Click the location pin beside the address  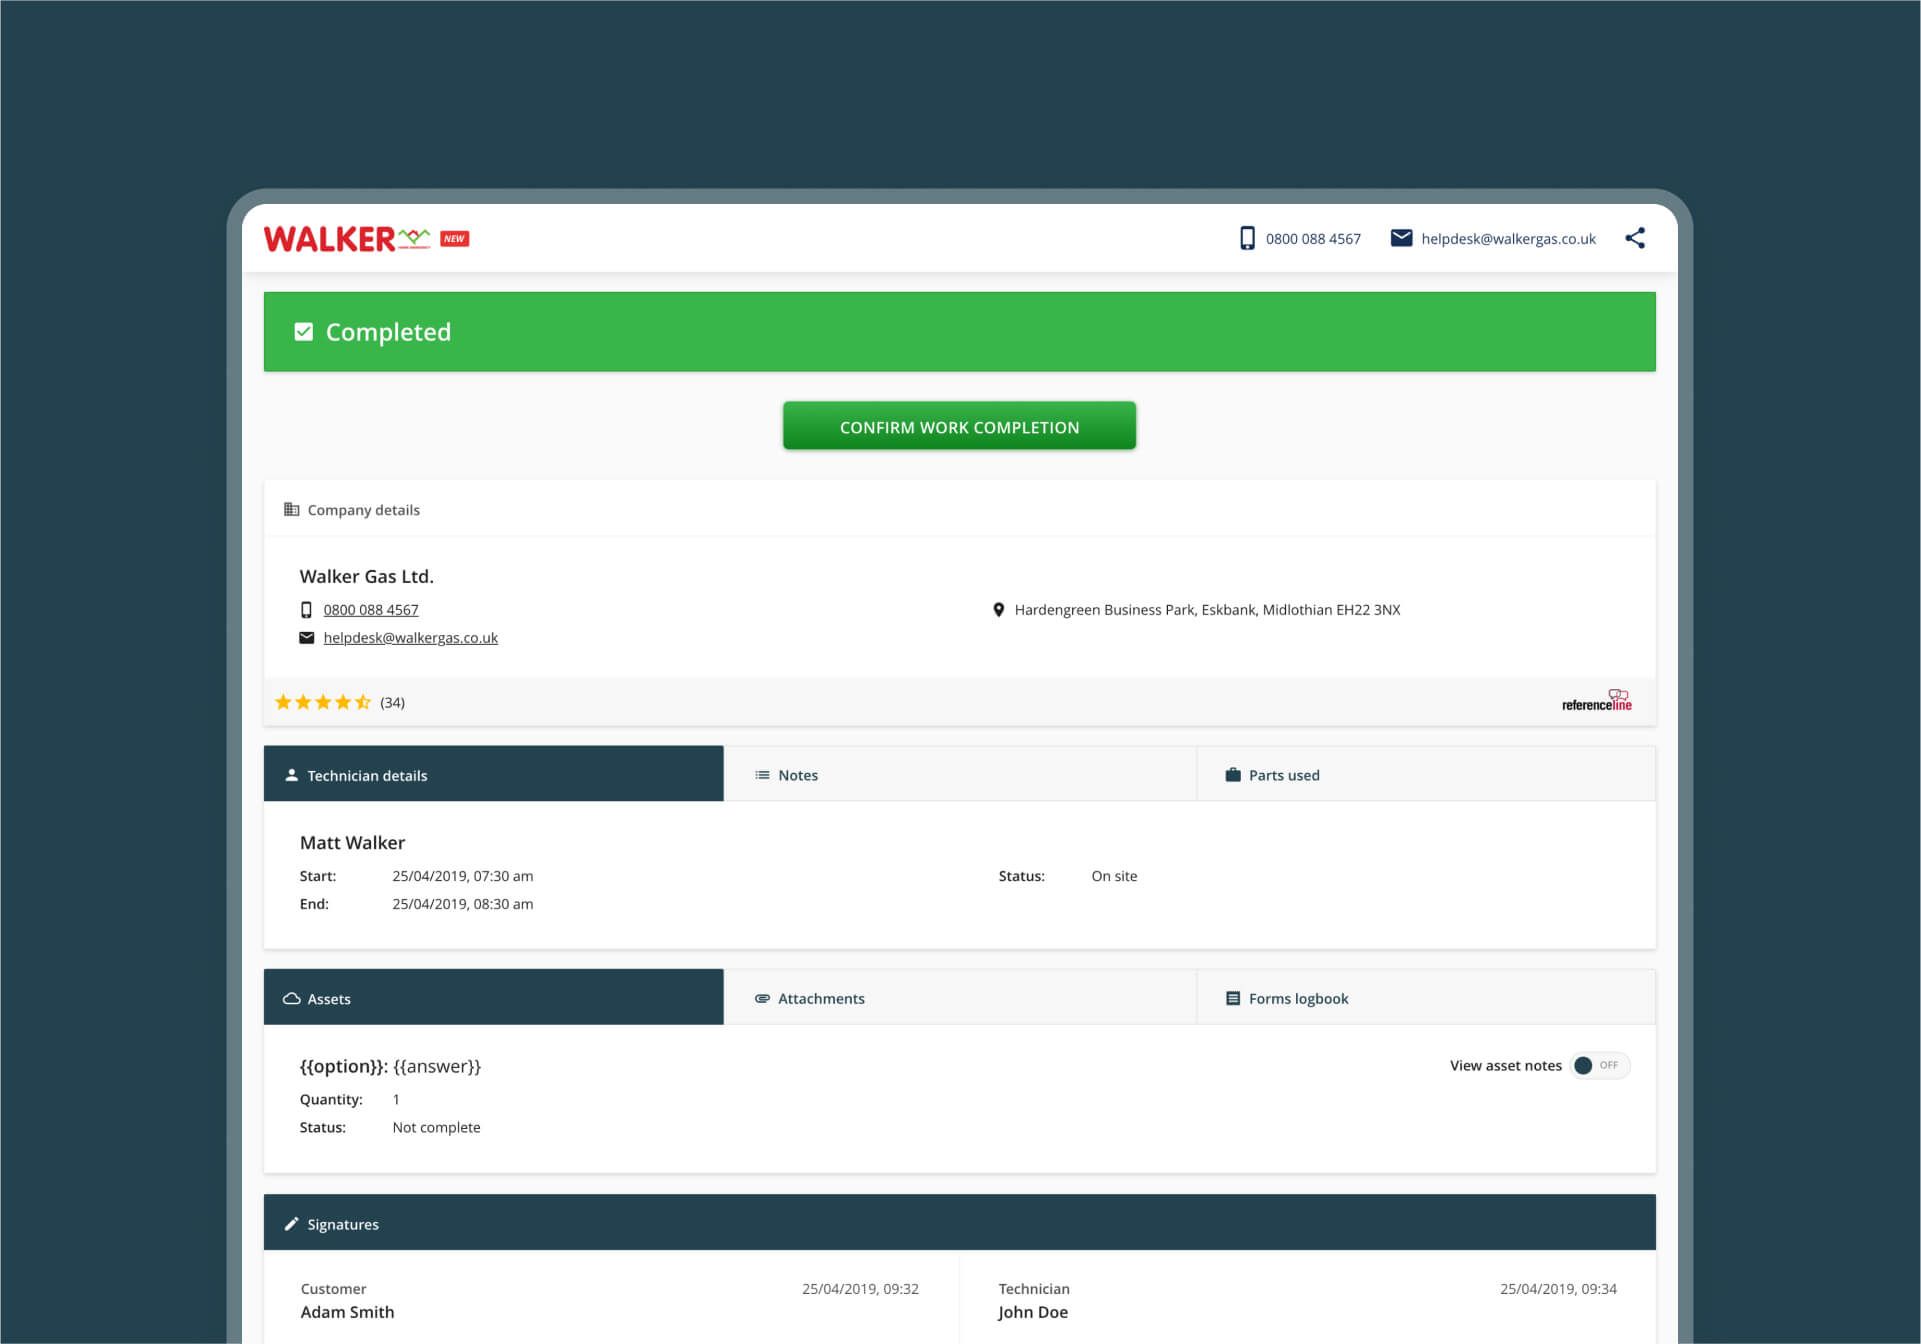click(x=998, y=610)
